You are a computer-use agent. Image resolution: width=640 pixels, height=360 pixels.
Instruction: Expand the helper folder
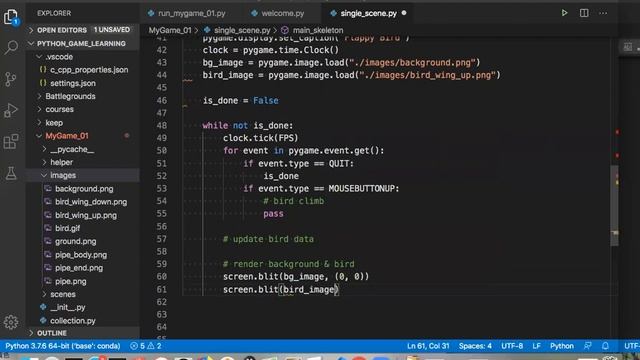83,162
